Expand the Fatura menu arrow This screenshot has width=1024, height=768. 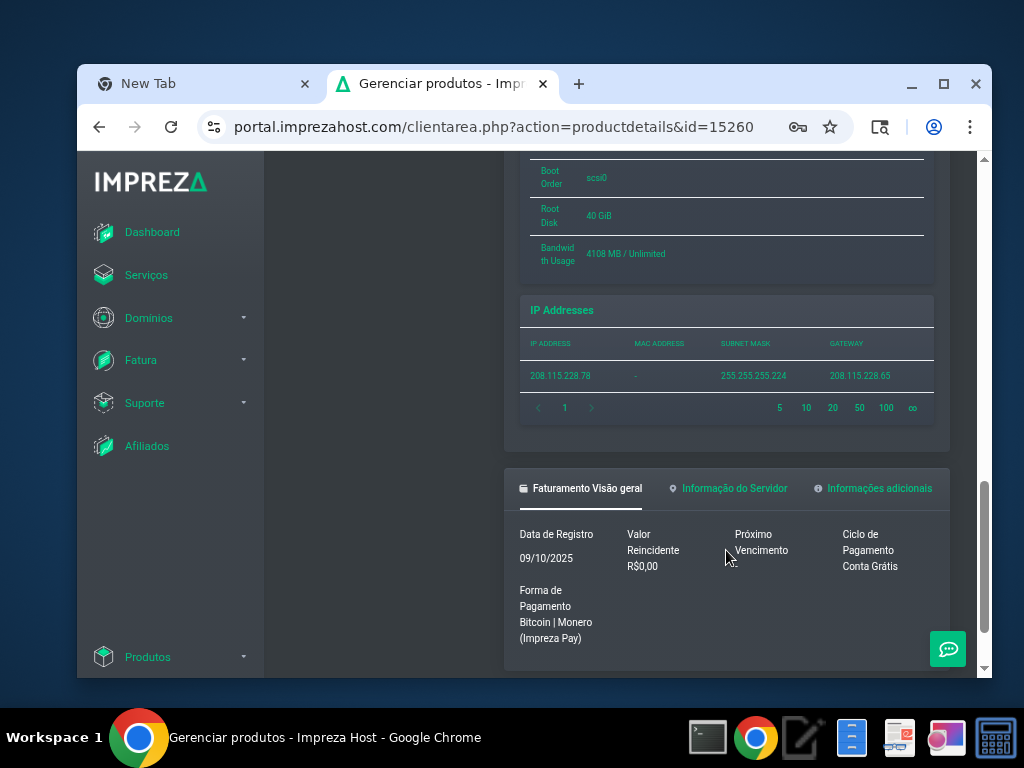[x=244, y=360]
